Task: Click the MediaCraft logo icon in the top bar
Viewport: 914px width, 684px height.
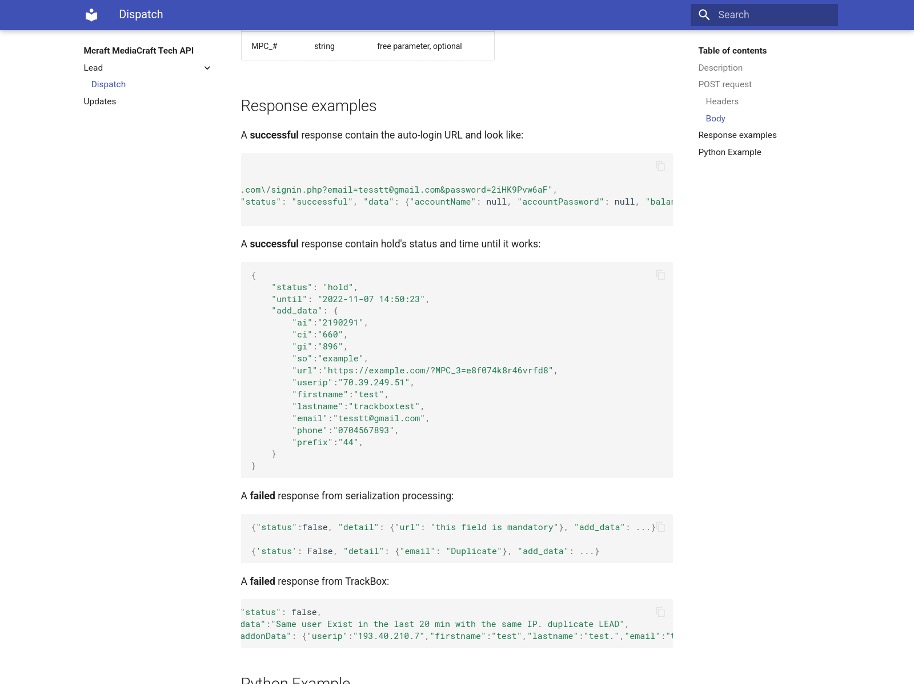Action: coord(90,15)
